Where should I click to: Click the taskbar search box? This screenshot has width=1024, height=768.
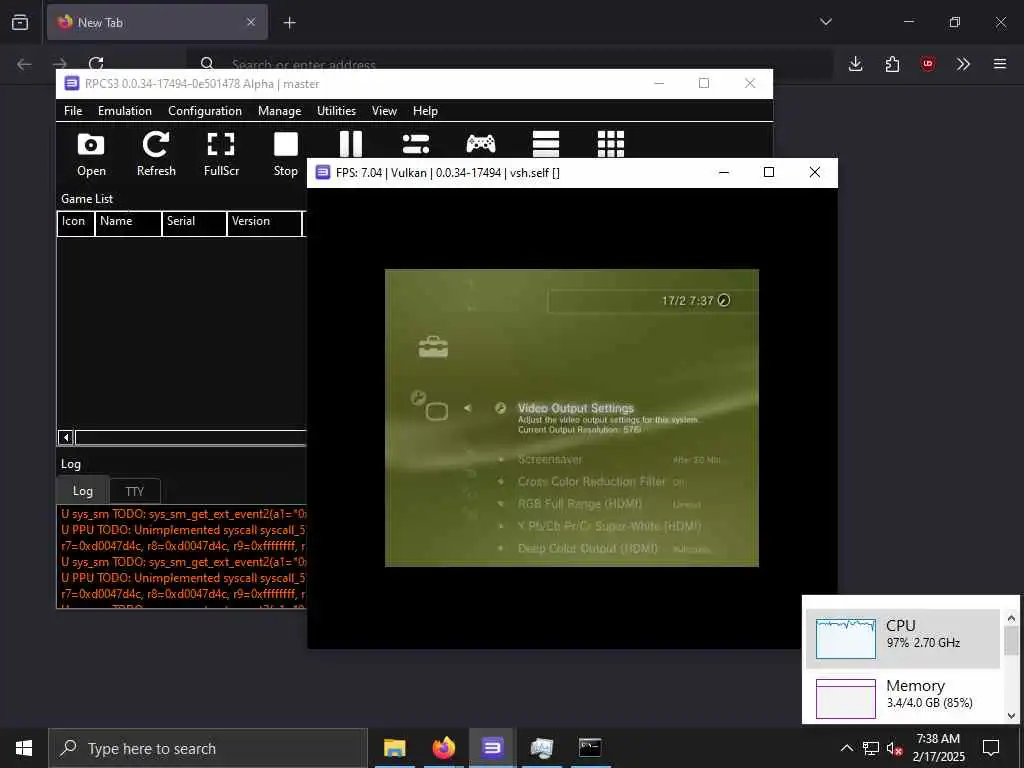point(208,748)
